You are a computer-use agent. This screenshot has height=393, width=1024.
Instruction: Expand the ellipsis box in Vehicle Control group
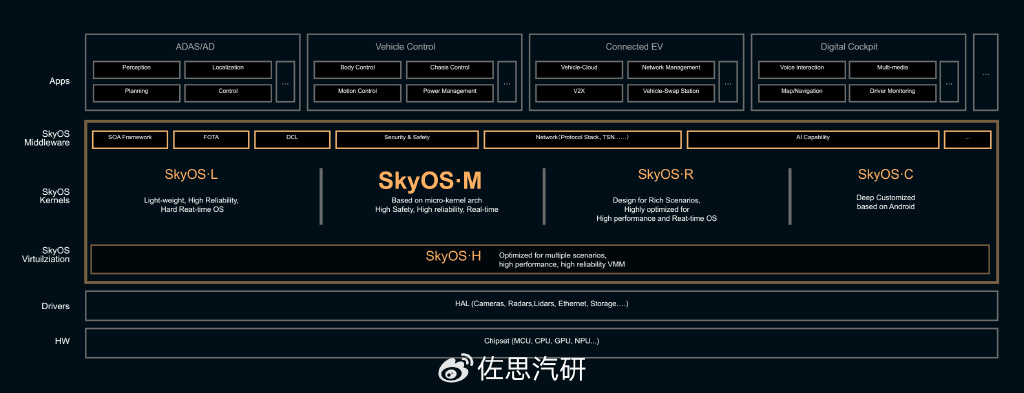point(507,82)
